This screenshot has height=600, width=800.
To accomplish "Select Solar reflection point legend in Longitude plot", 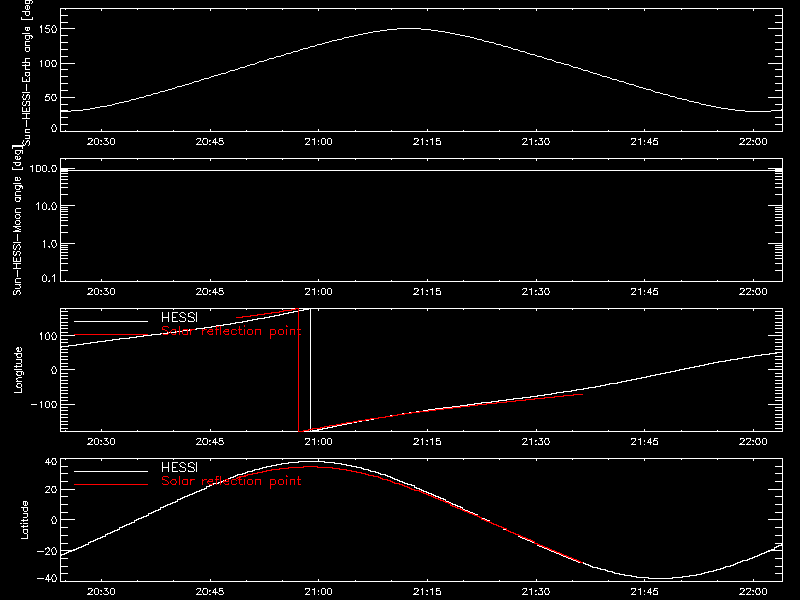I will pos(231,331).
